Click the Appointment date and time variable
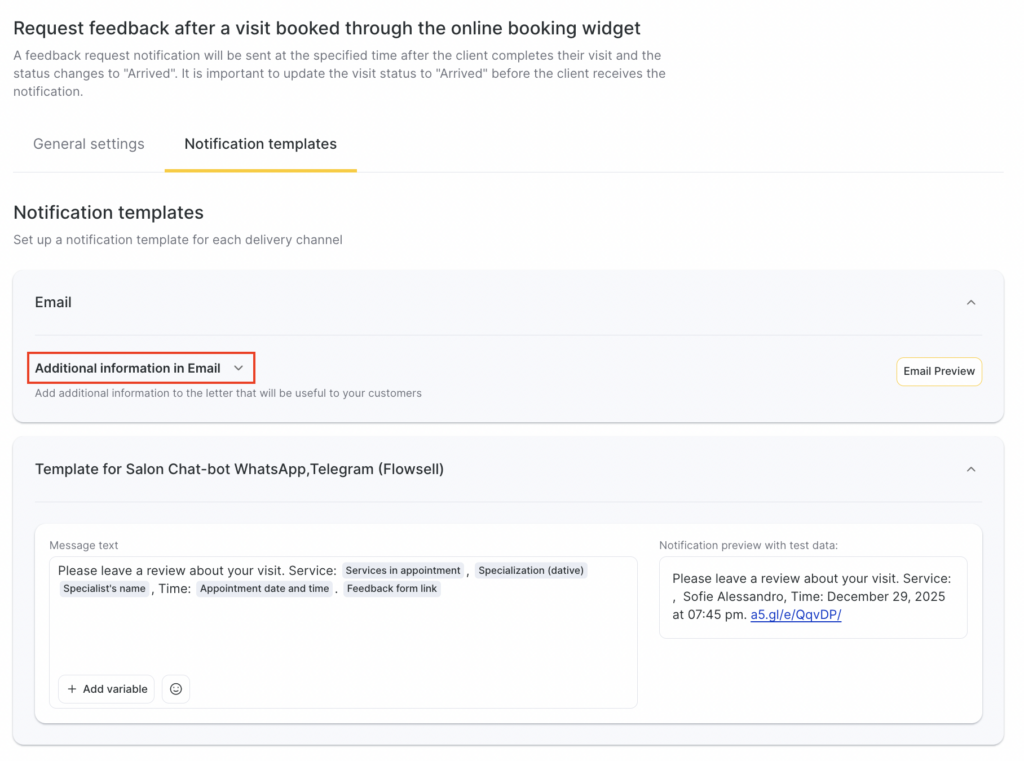1024x761 pixels. point(264,589)
